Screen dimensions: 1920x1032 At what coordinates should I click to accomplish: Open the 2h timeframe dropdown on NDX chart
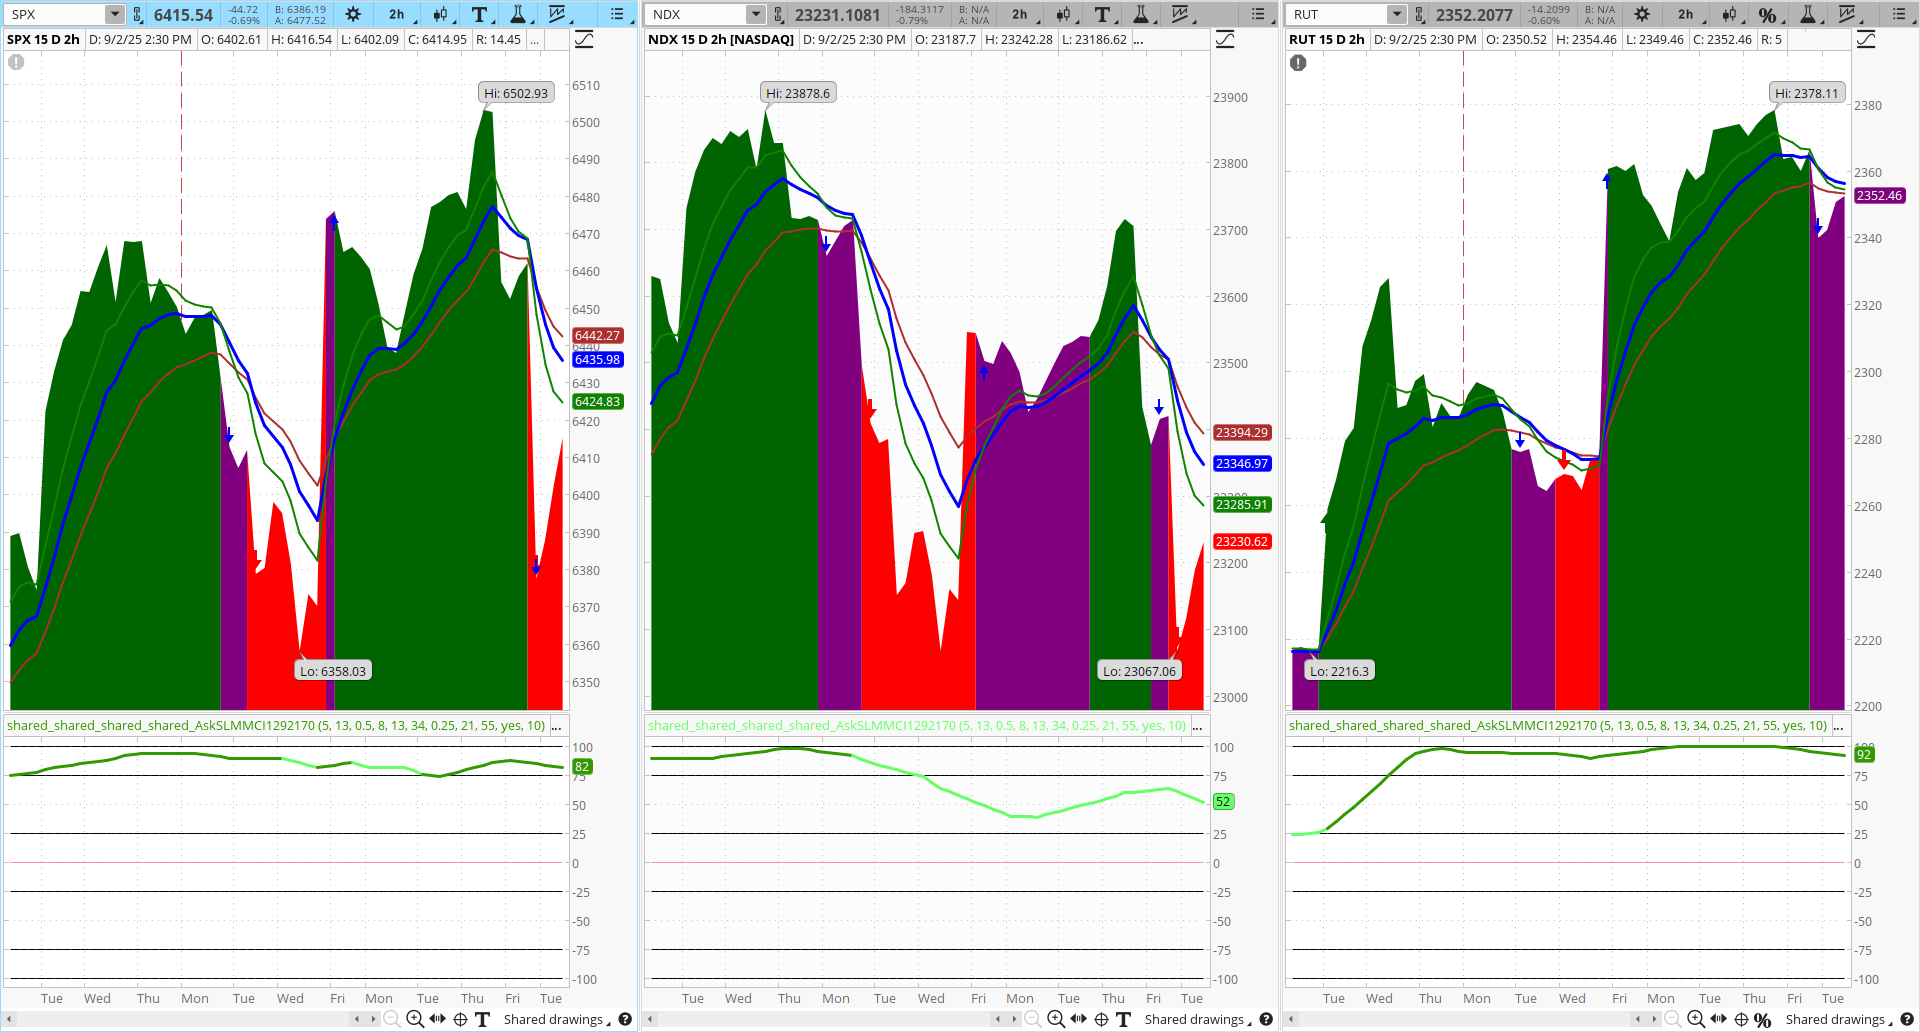tap(1020, 14)
